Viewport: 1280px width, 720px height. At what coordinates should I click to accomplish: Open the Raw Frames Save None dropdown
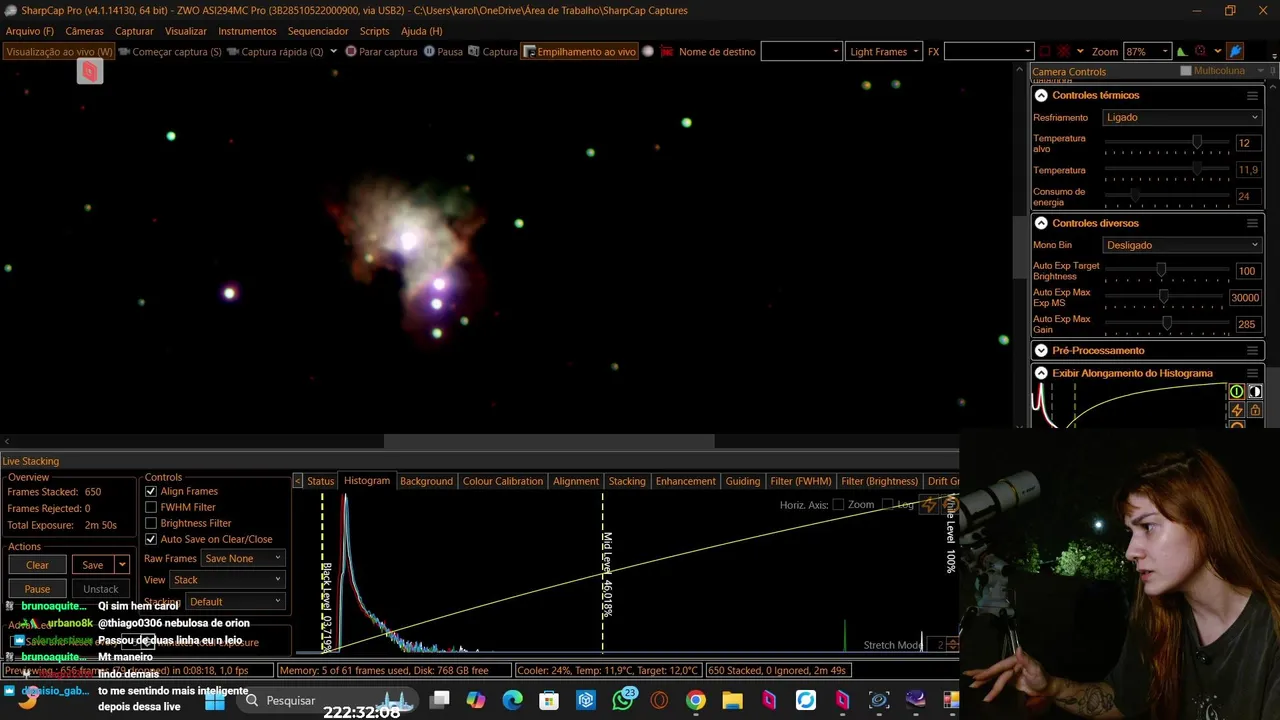243,558
